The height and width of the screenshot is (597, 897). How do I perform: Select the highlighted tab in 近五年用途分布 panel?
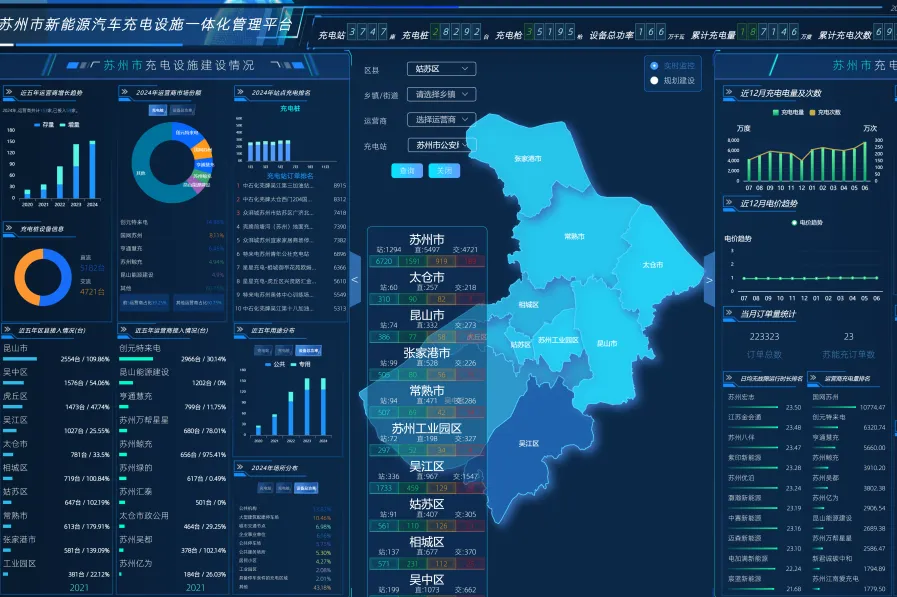307,350
